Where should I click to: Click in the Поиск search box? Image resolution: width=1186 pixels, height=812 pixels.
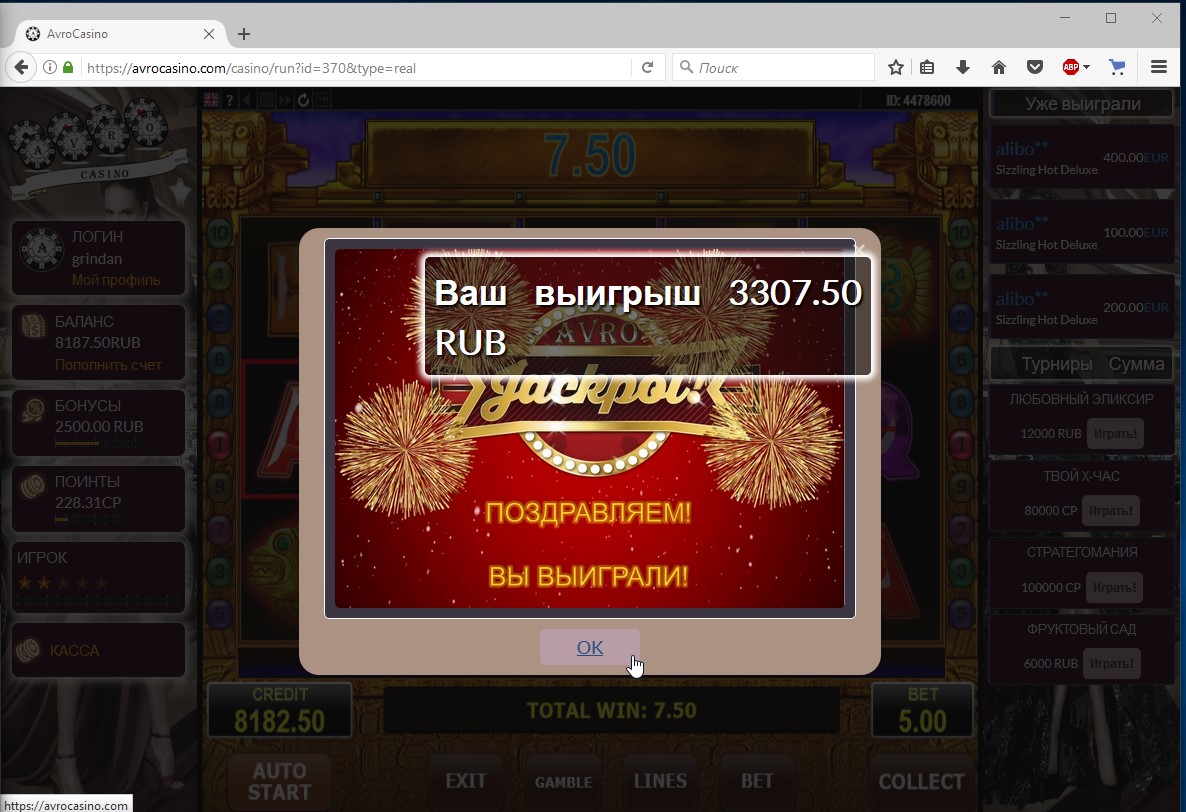pos(773,67)
